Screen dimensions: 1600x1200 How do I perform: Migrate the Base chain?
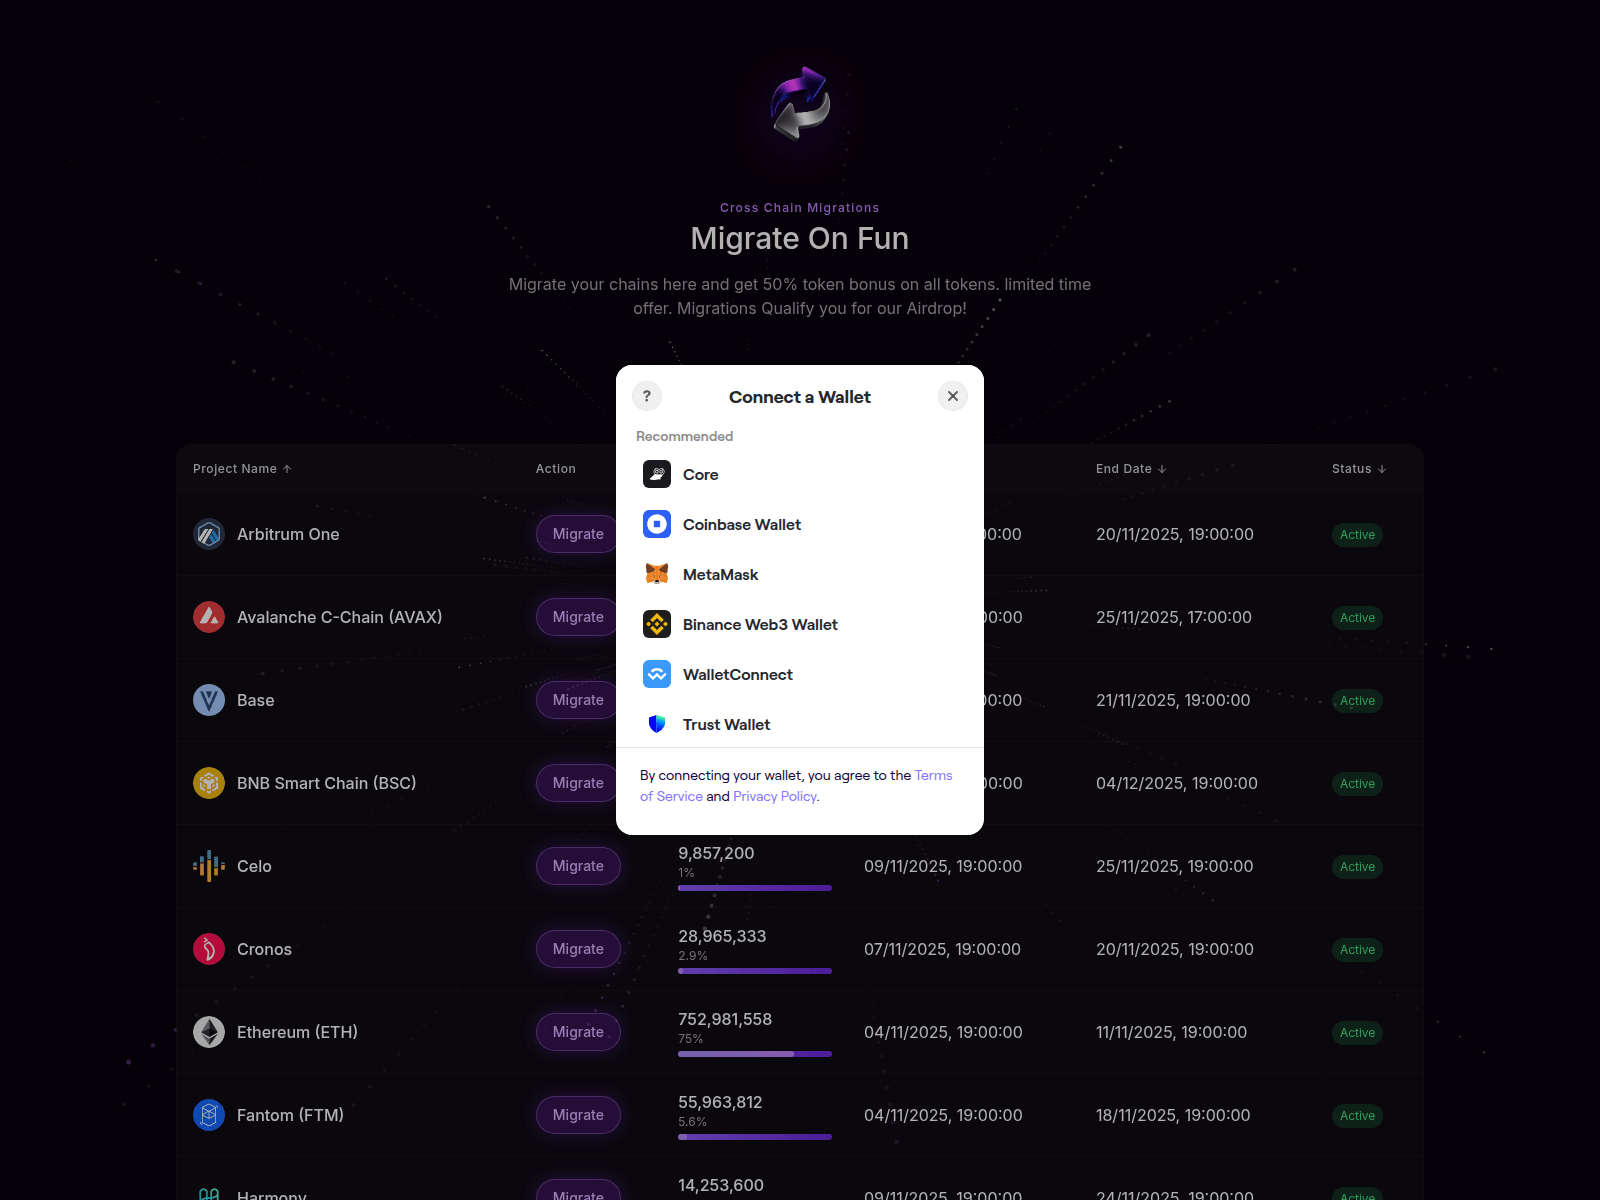578,700
